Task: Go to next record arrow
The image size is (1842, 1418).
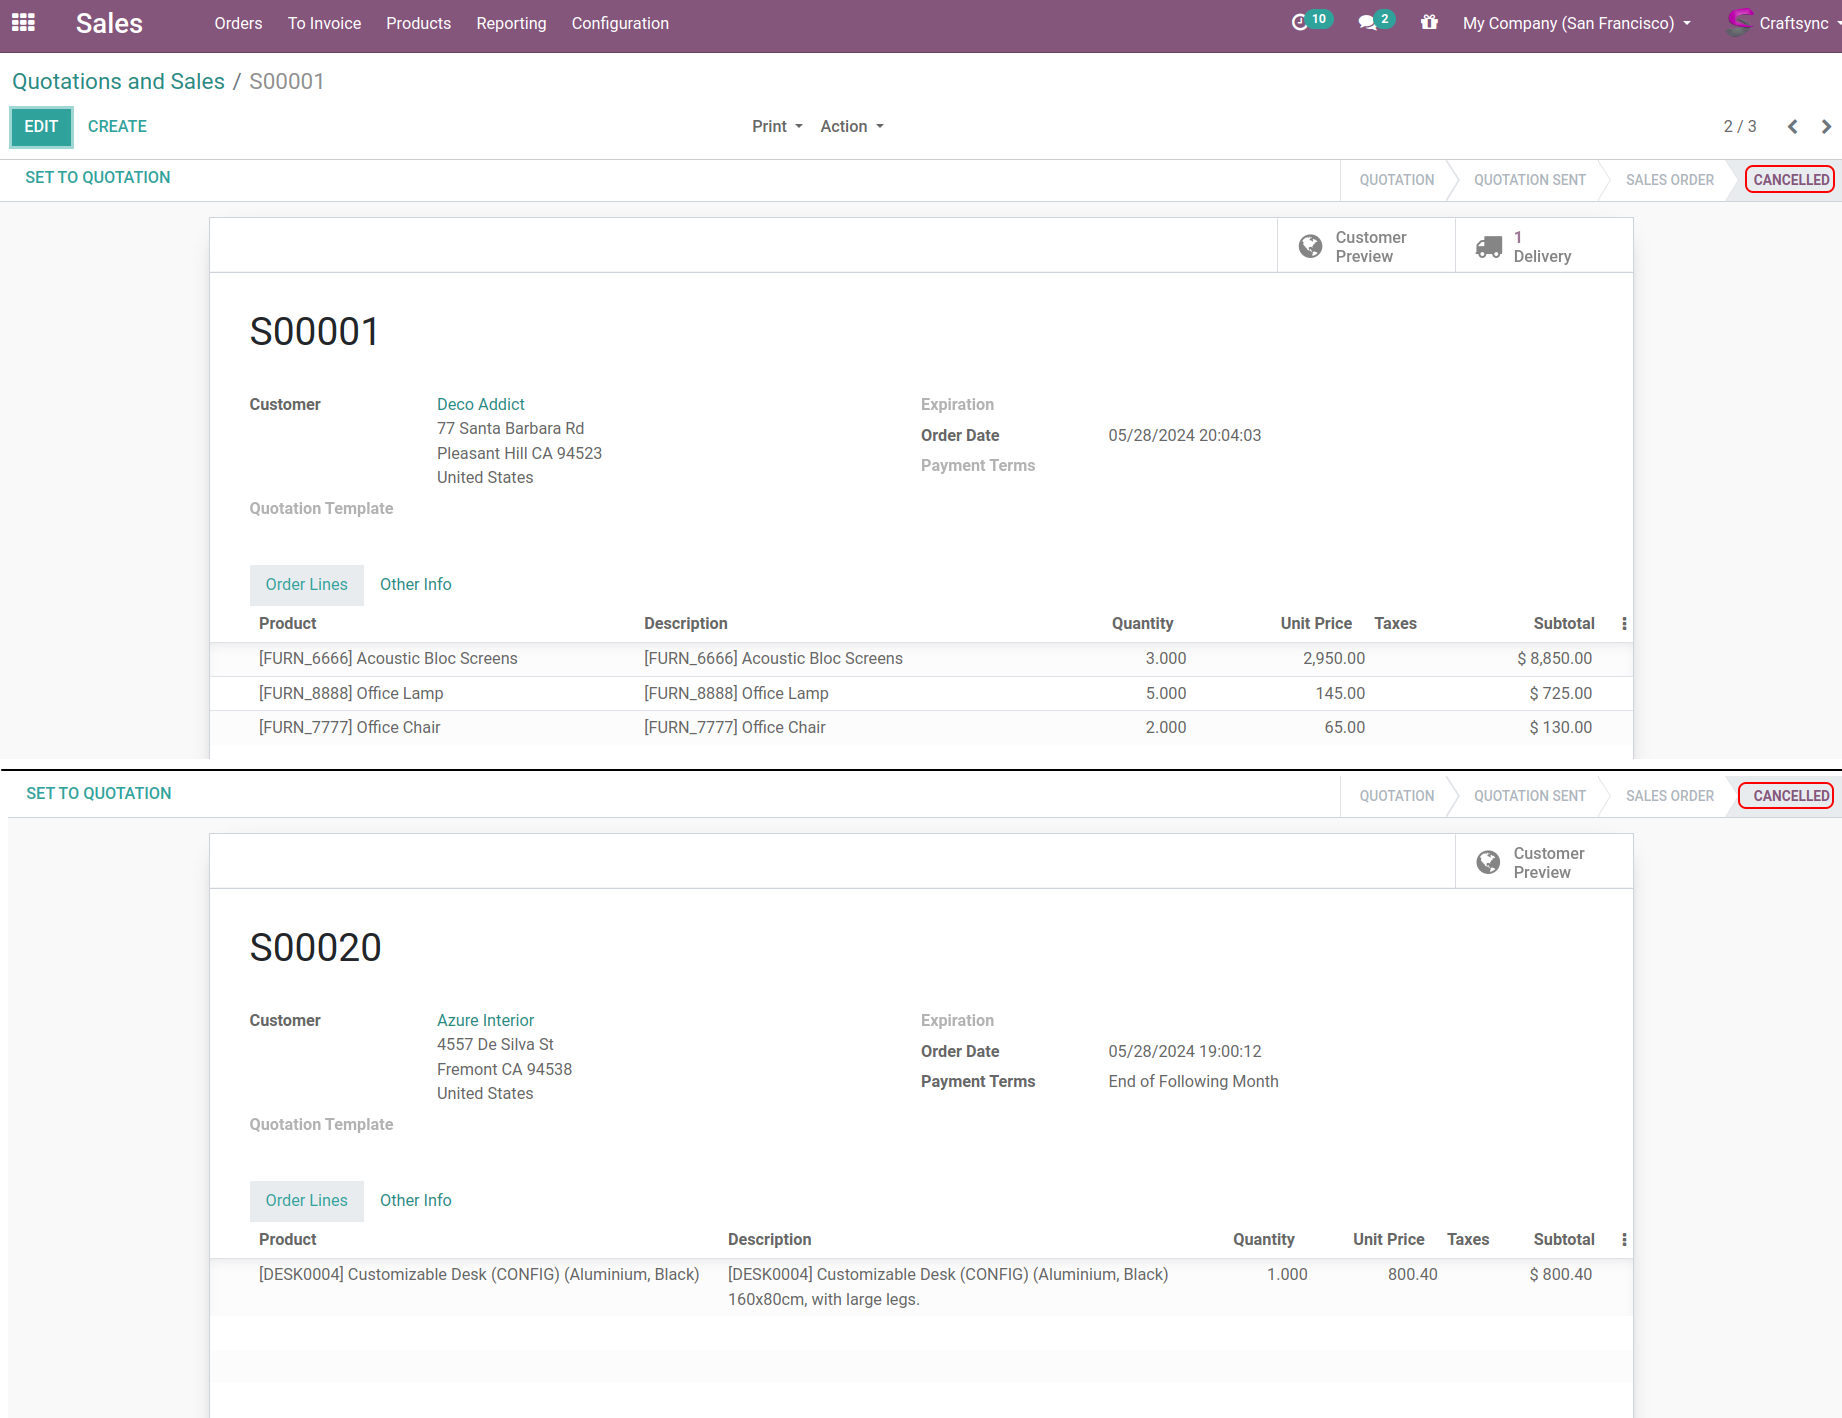Action: (1826, 127)
